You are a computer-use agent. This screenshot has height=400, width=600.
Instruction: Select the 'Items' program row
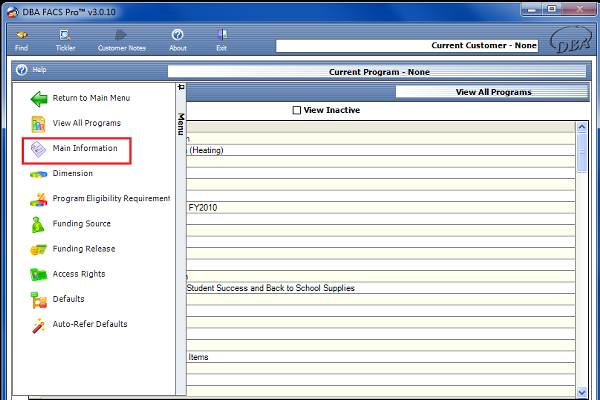pos(381,357)
